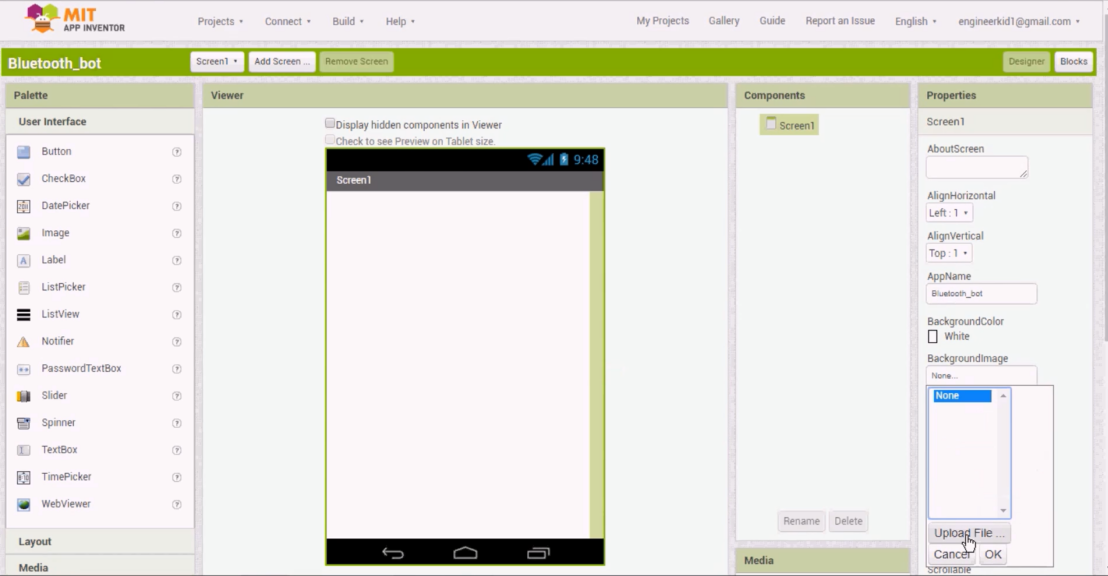Click the Delete component button
This screenshot has height=576, width=1108.
pyautogui.click(x=848, y=521)
